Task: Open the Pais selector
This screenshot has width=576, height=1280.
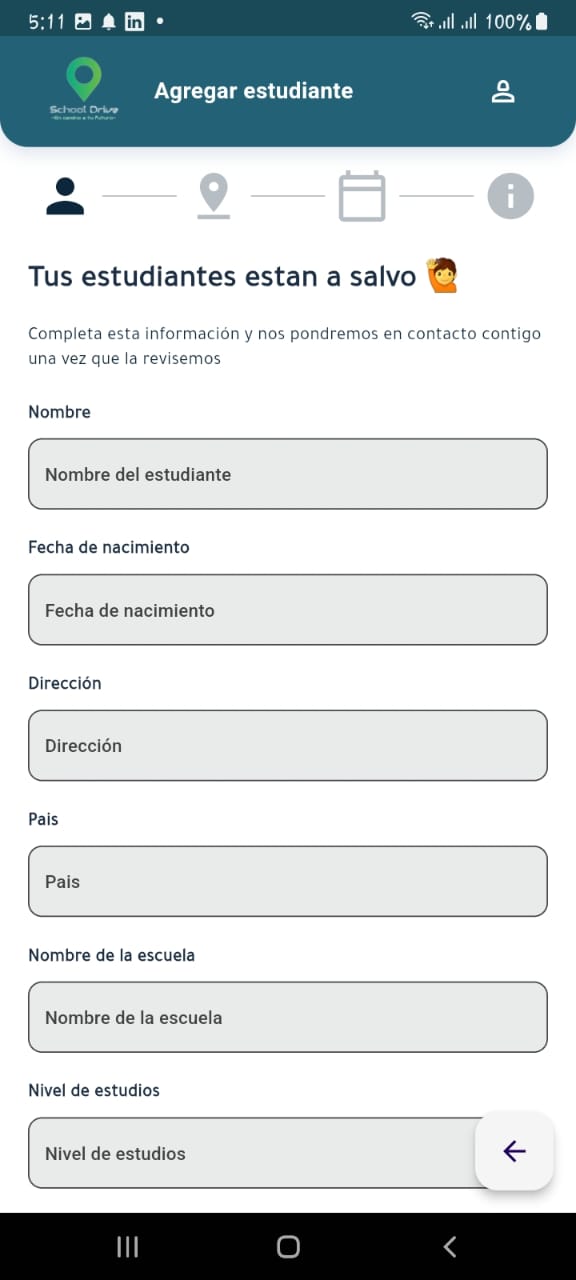Action: [288, 881]
